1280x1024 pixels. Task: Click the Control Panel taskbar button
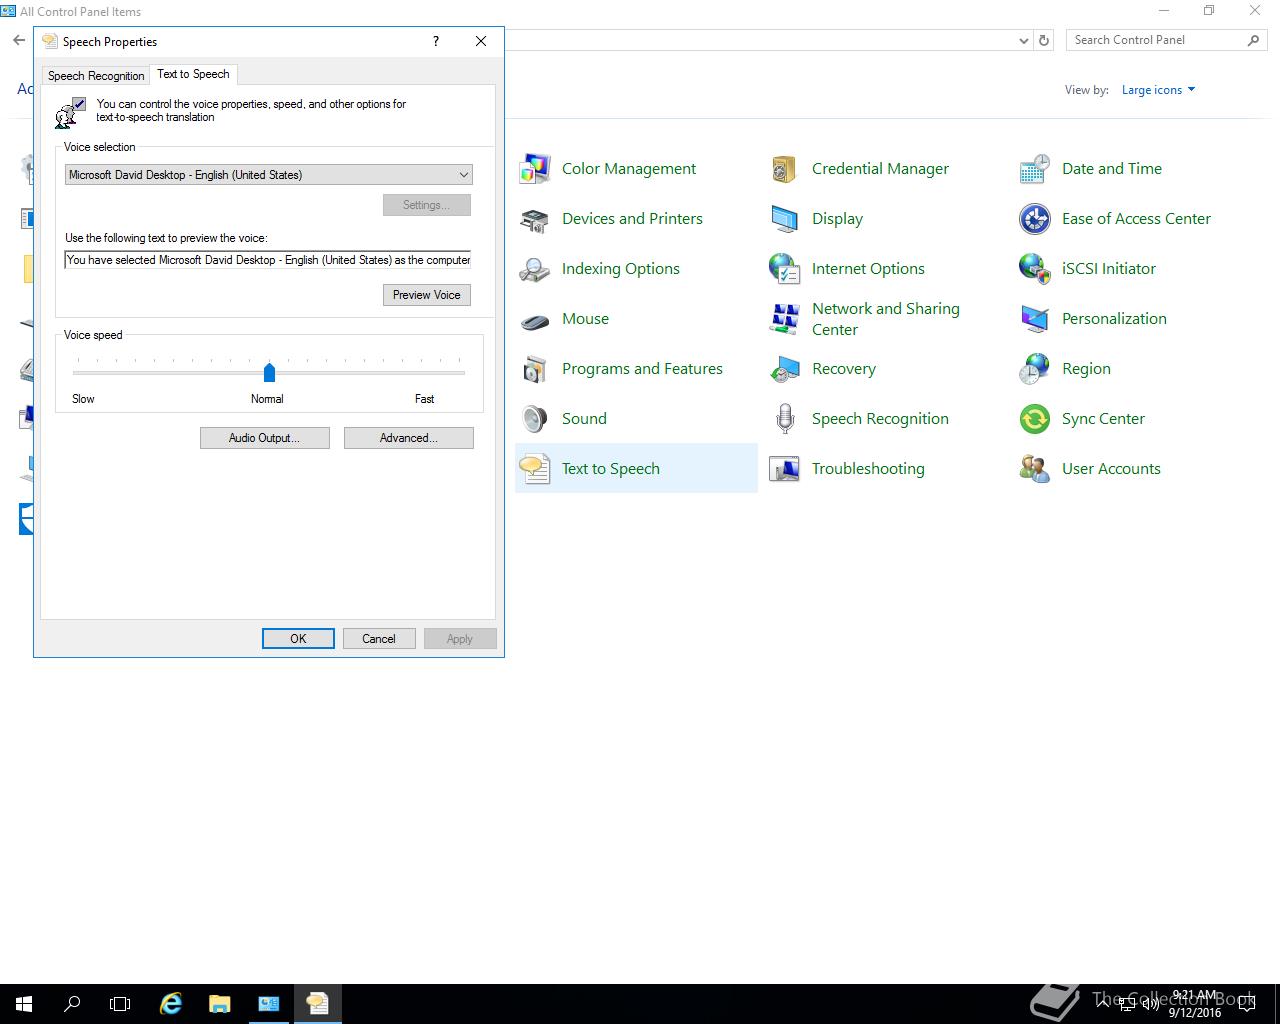pos(269,1003)
